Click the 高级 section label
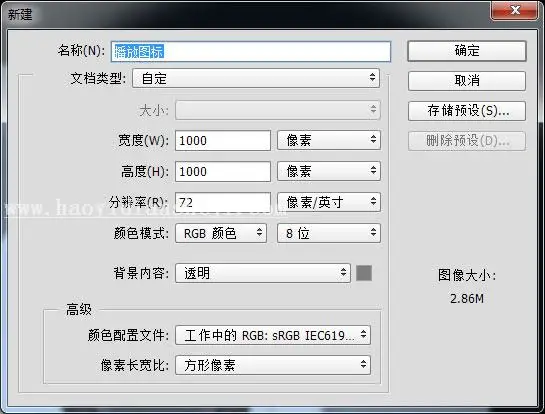This screenshot has height=414, width=545. click(79, 309)
